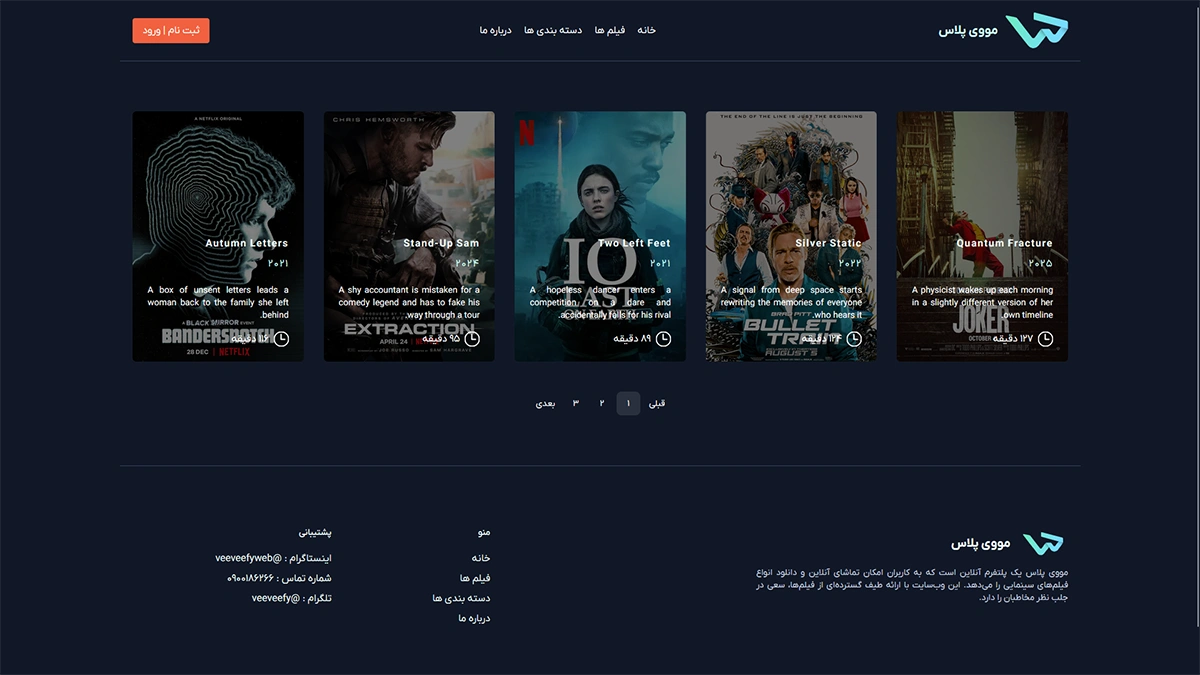Go to pagination page 3
This screenshot has height=675, width=1200.
[x=575, y=403]
